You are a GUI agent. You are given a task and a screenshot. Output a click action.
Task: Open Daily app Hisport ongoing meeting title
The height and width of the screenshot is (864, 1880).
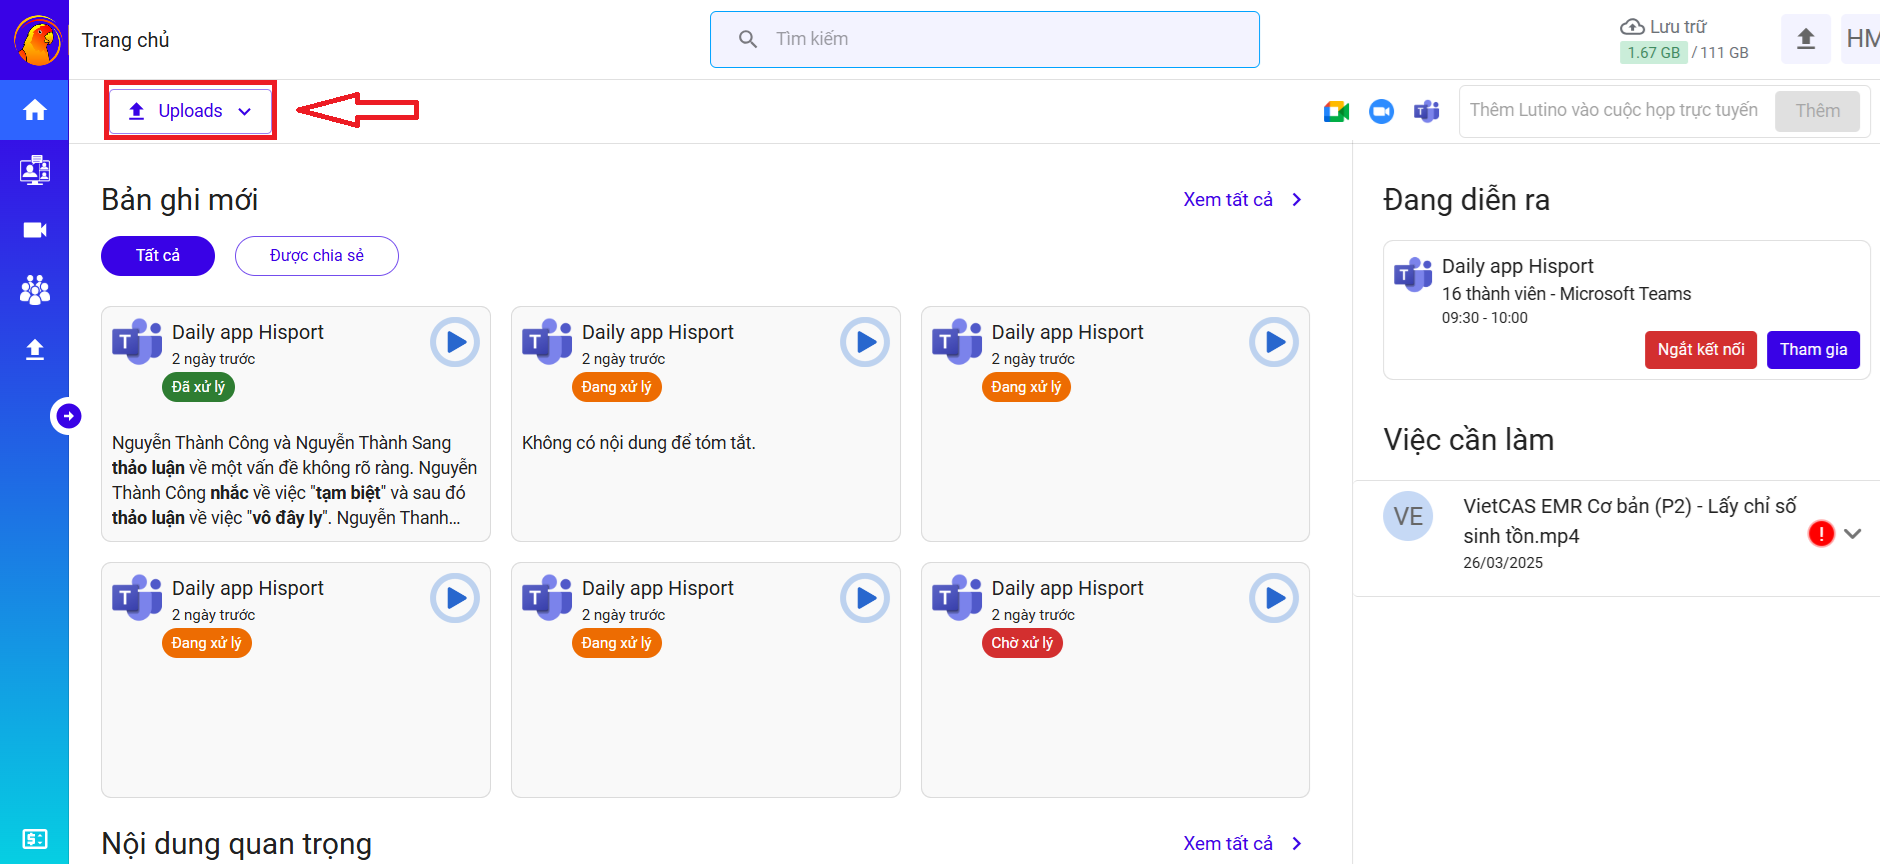click(1518, 266)
